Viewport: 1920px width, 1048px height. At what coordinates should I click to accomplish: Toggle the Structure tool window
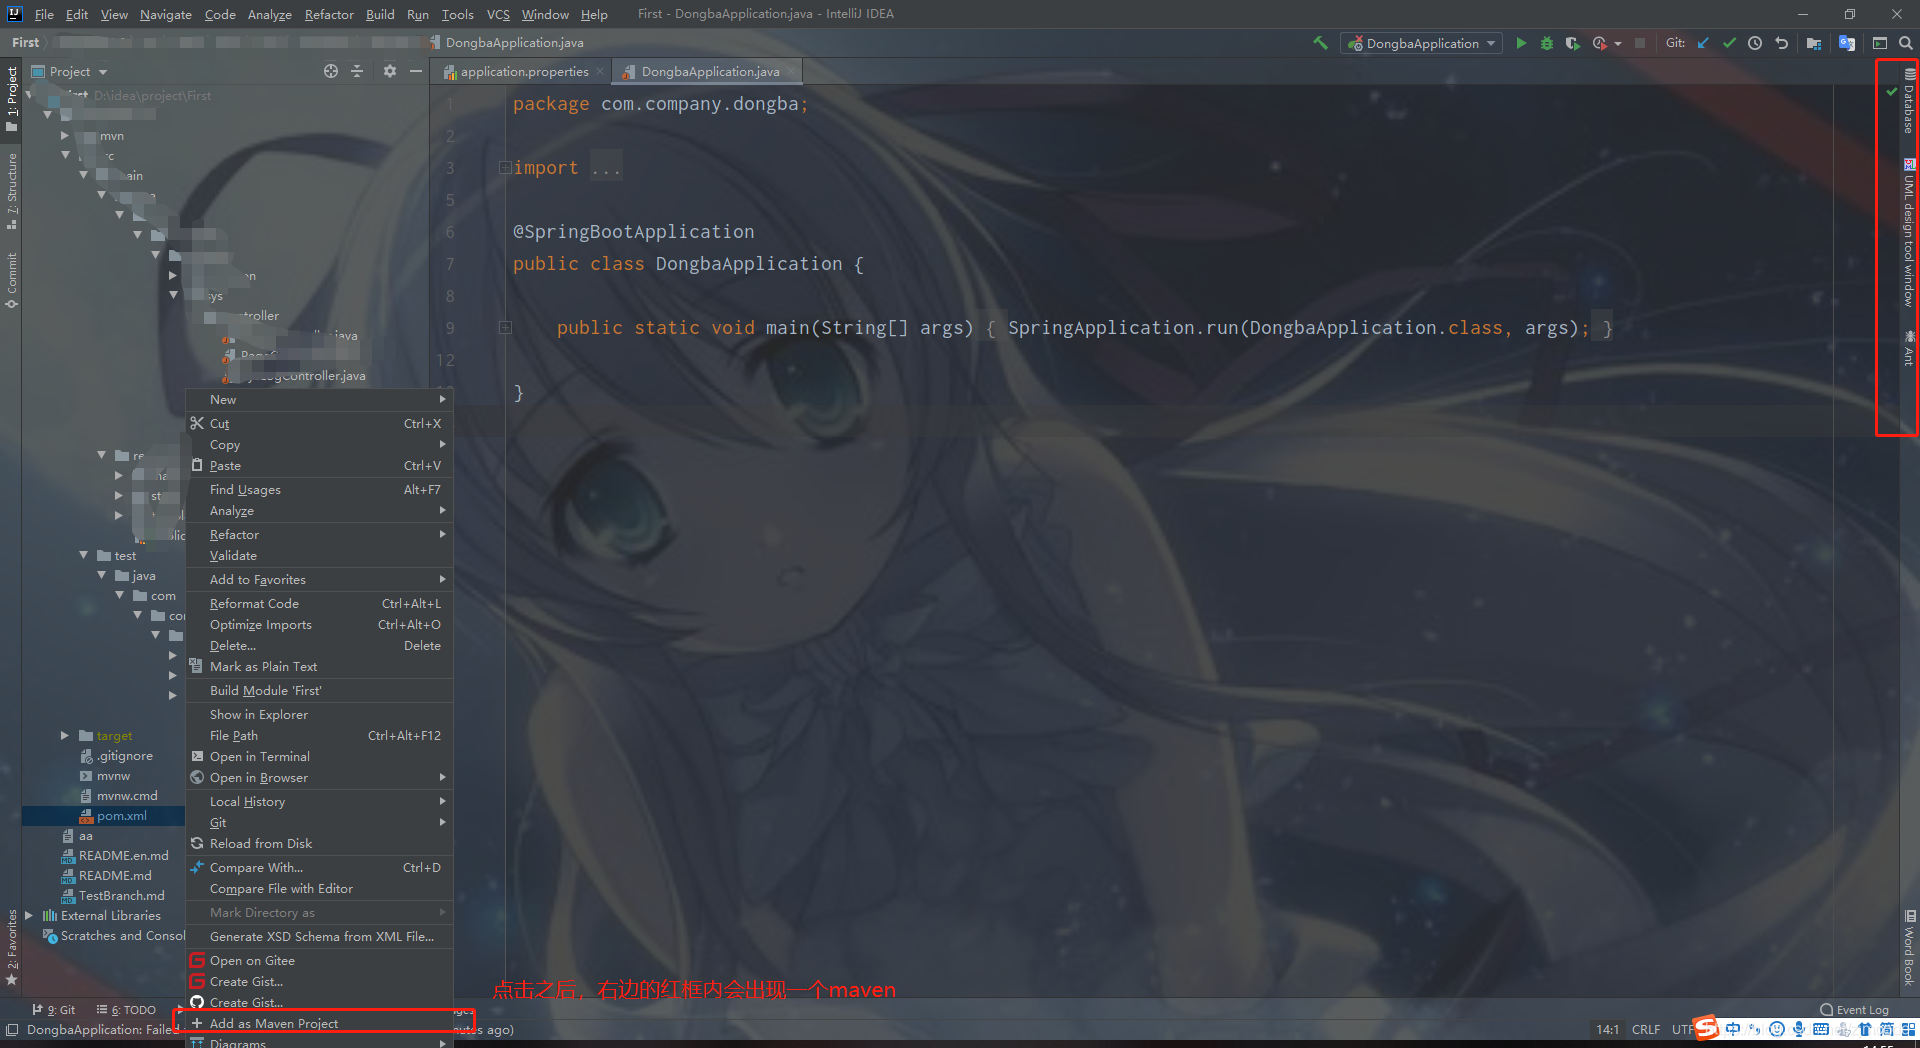12,191
